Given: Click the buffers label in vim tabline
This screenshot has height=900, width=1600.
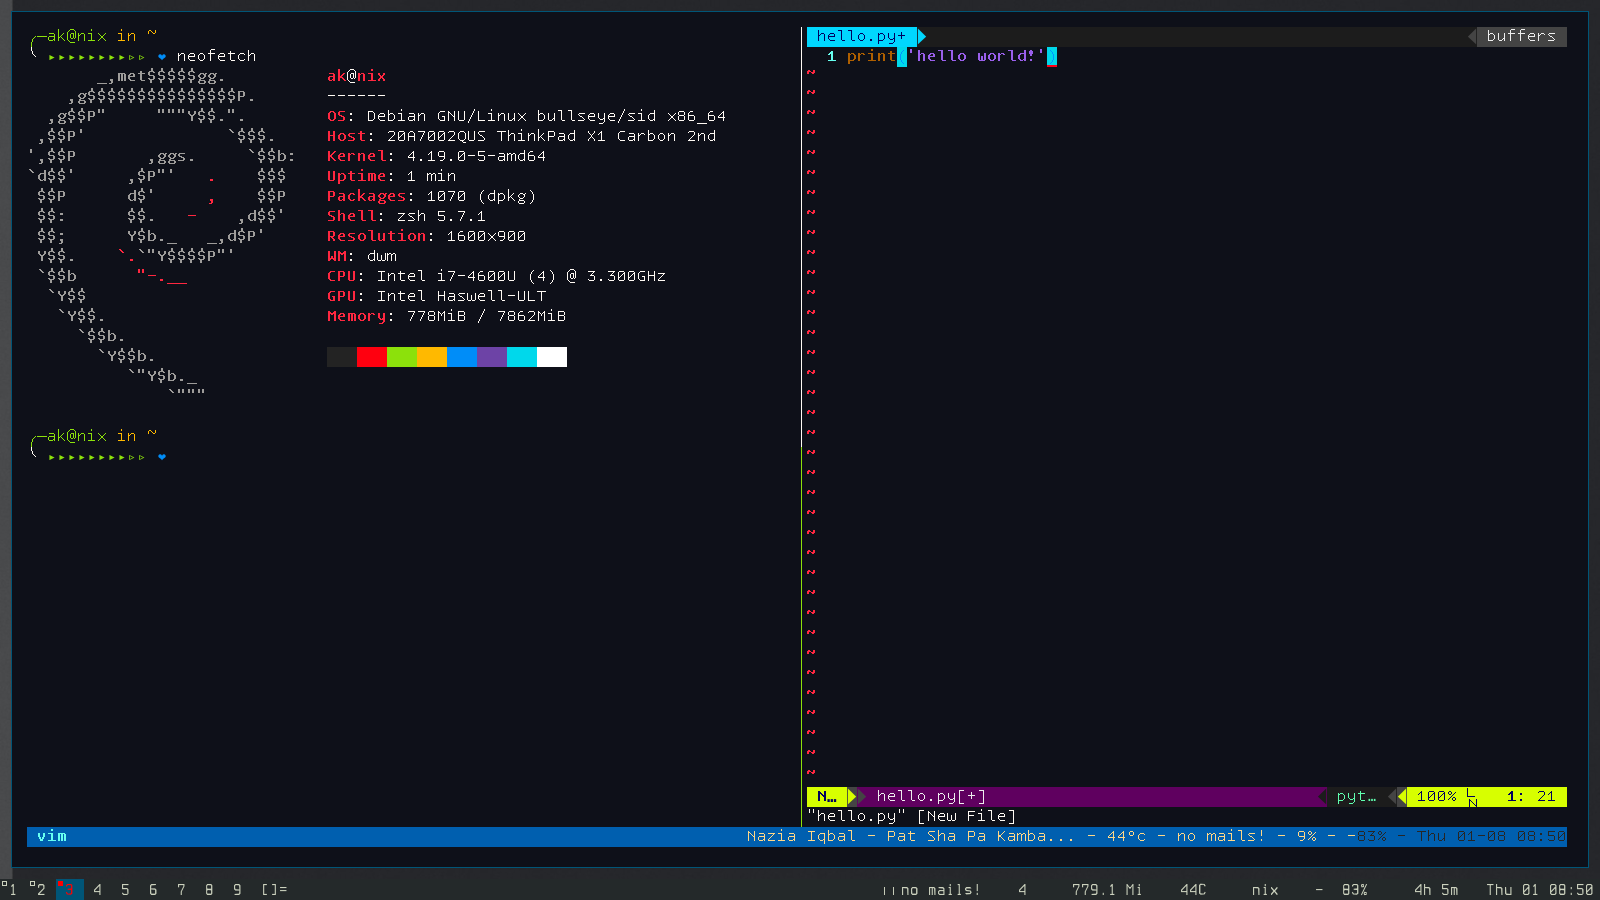Looking at the screenshot, I should click(x=1521, y=36).
